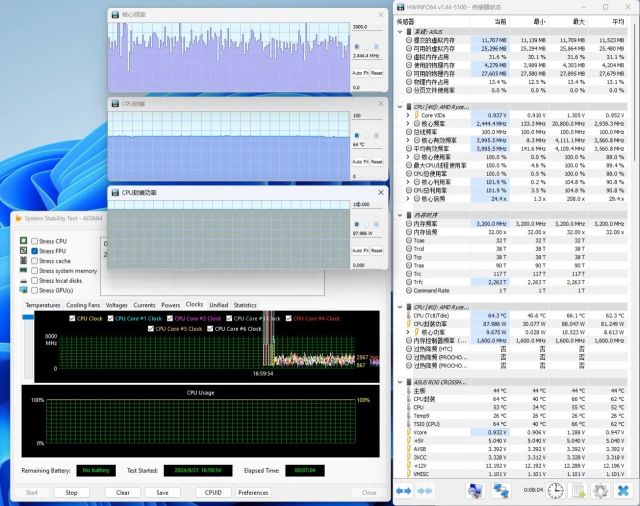Click the clock icon beside 提交的虚拟内存 row
The width and height of the screenshot is (640, 506).
pyautogui.click(x=409, y=40)
